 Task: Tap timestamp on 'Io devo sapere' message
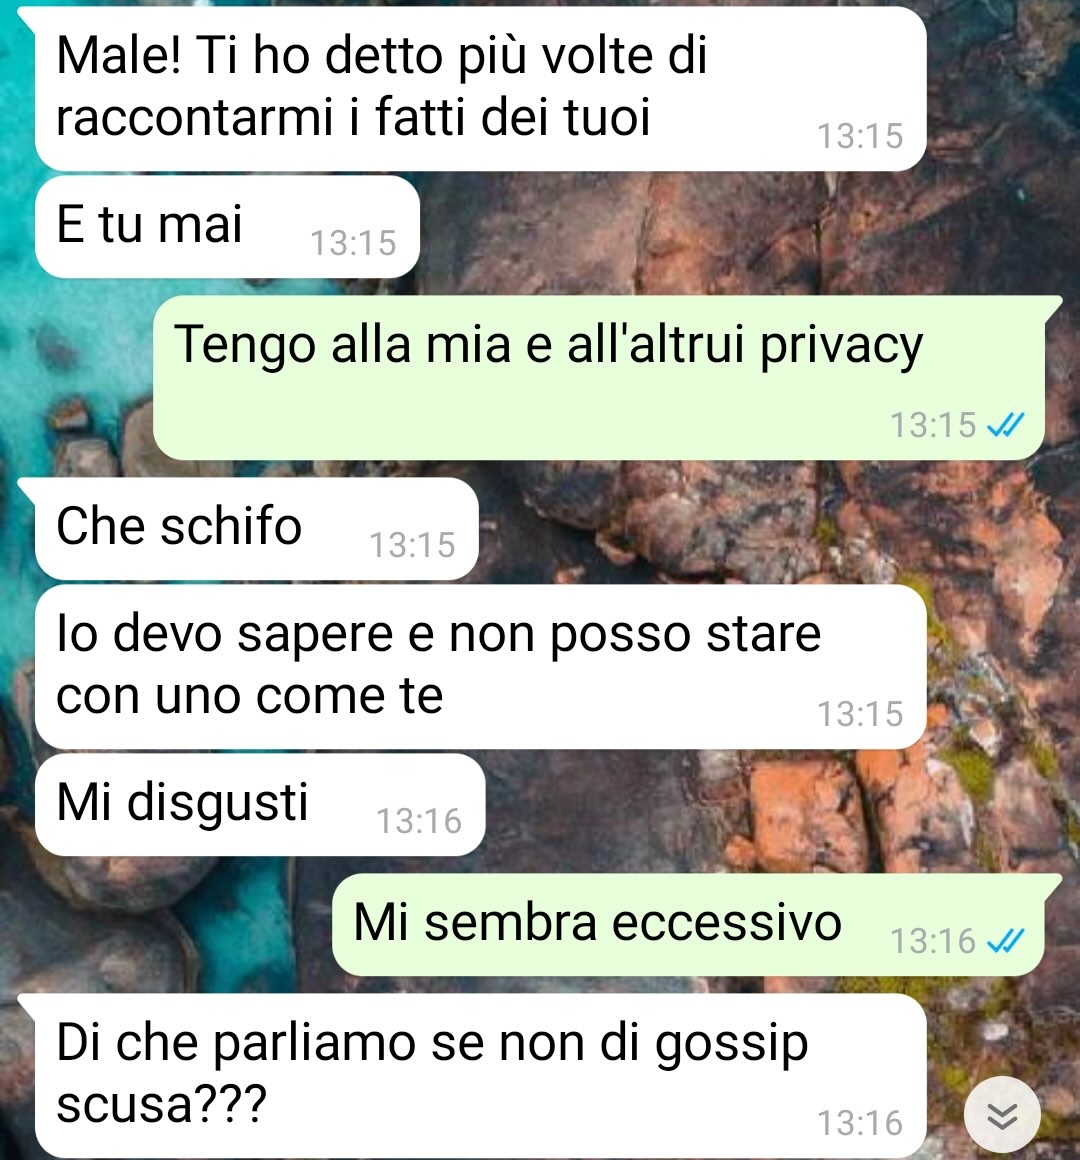coord(860,714)
